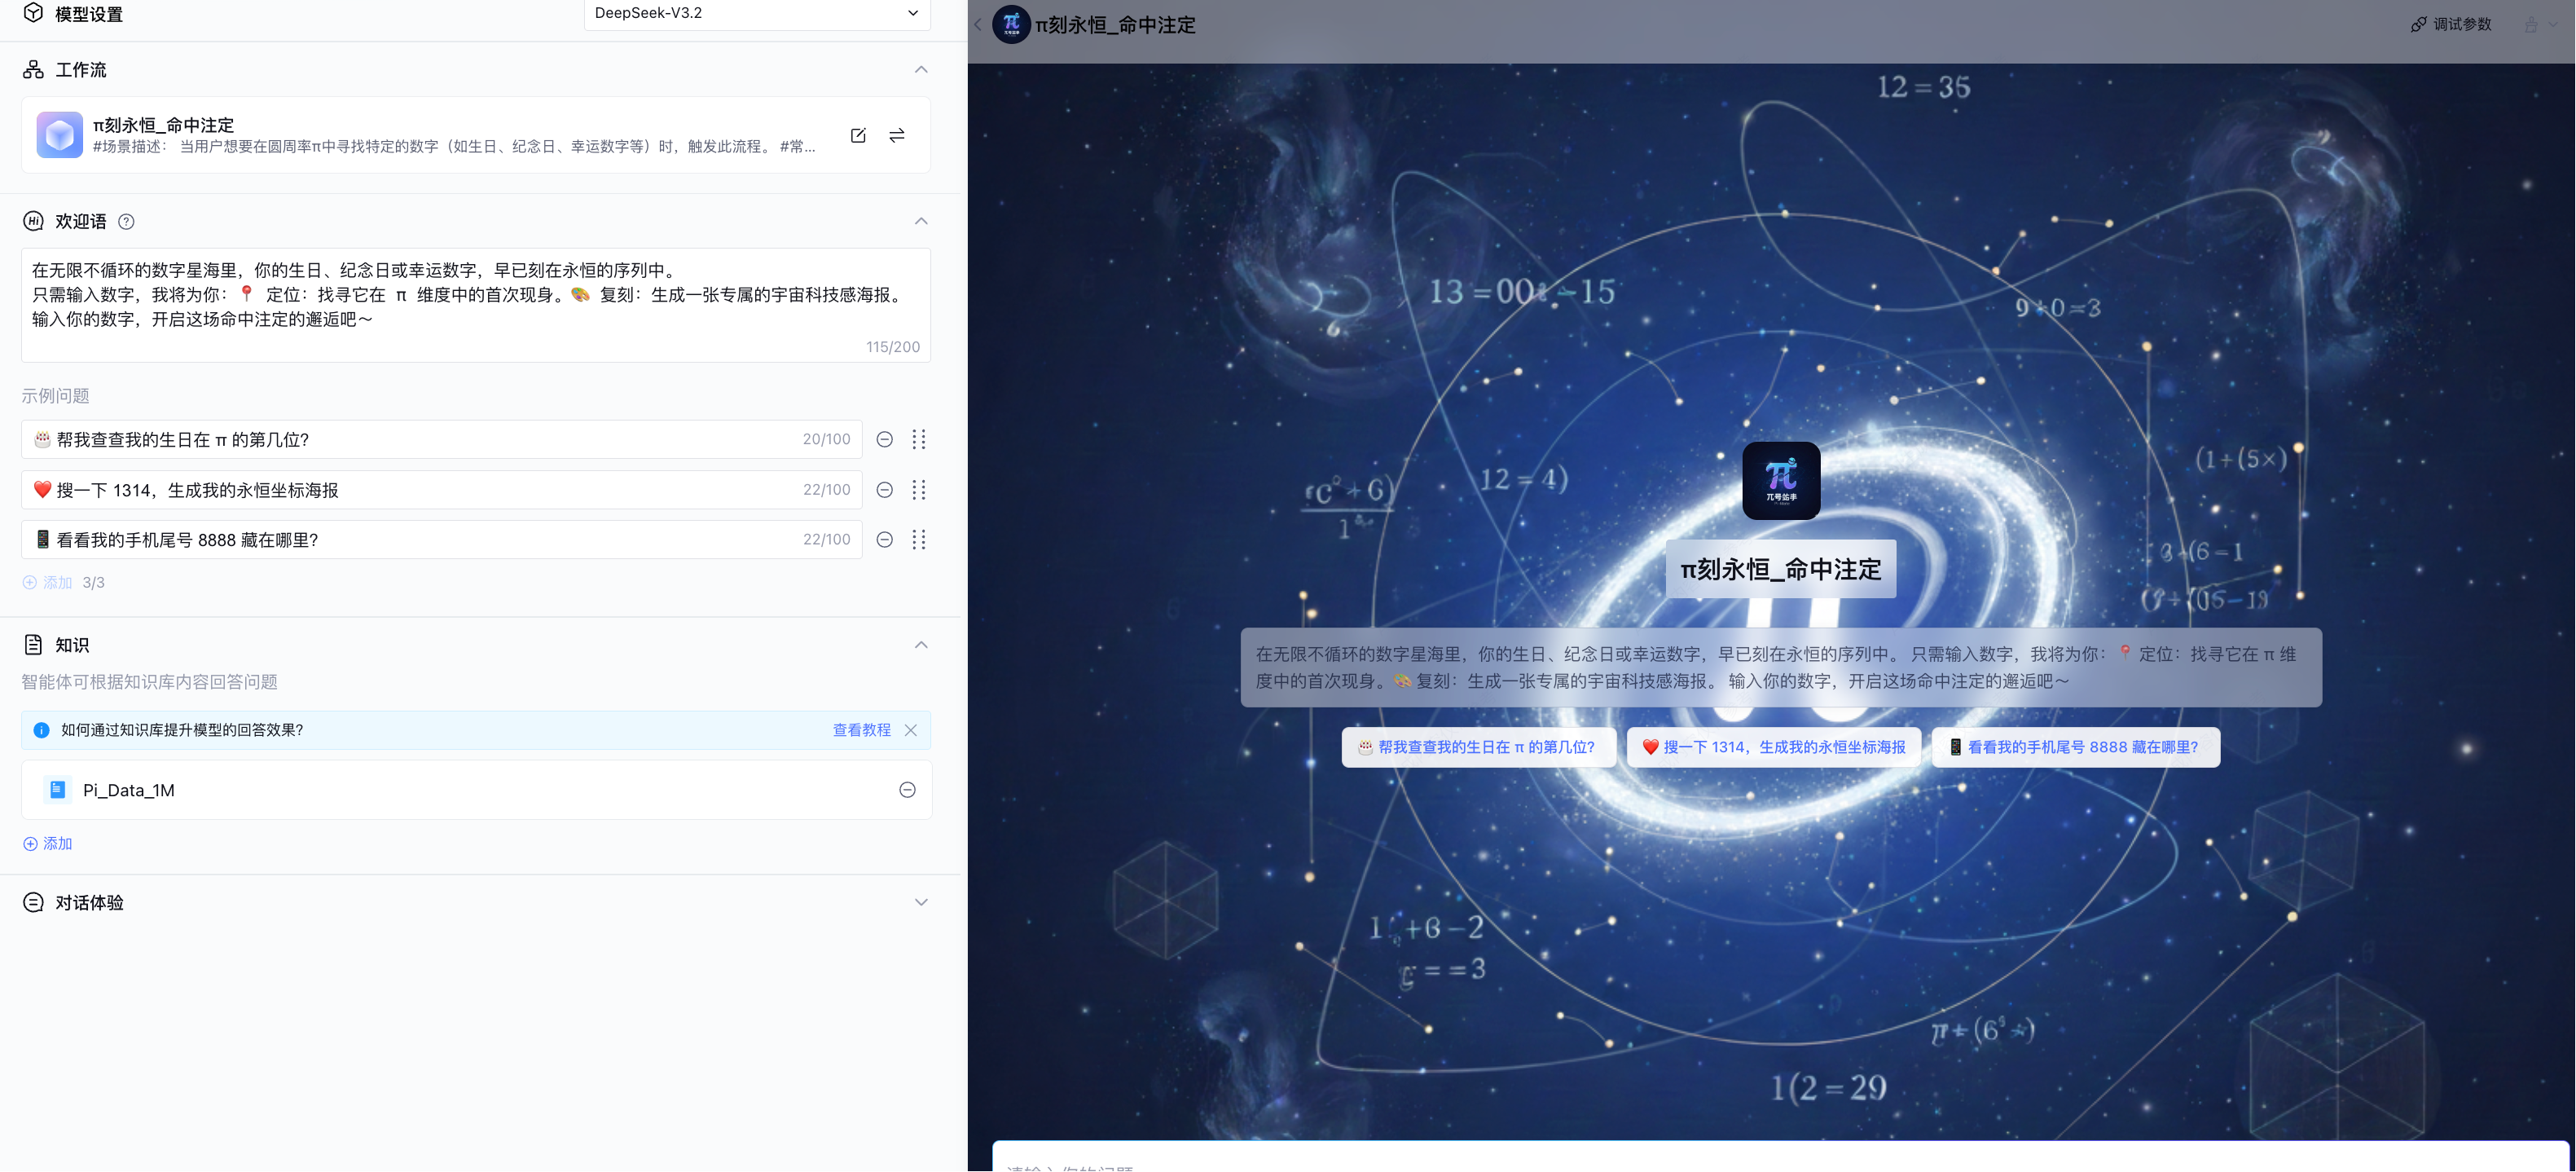Click the π bot avatar in preview header

click(x=1011, y=24)
